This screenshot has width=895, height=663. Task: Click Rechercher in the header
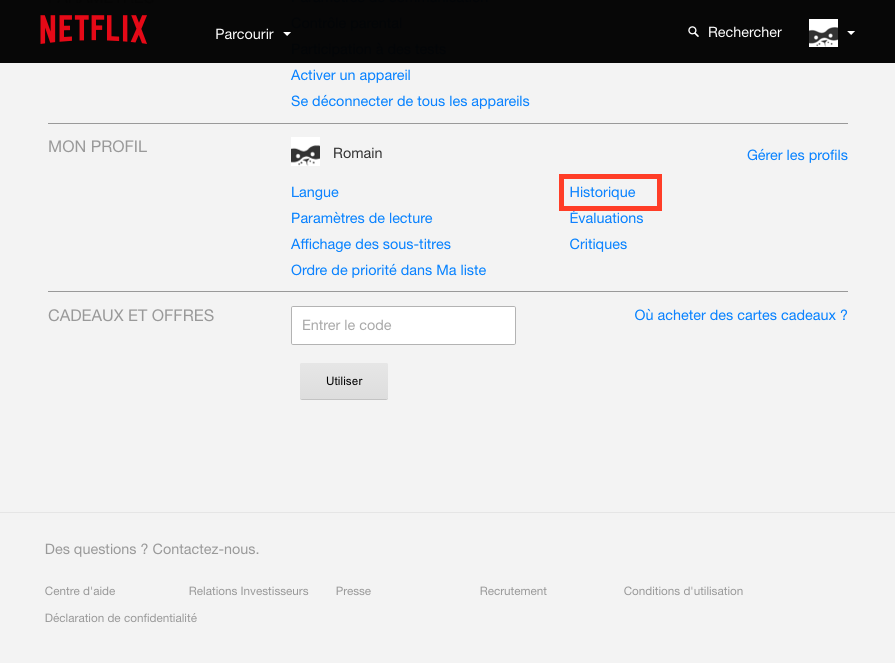pyautogui.click(x=744, y=33)
